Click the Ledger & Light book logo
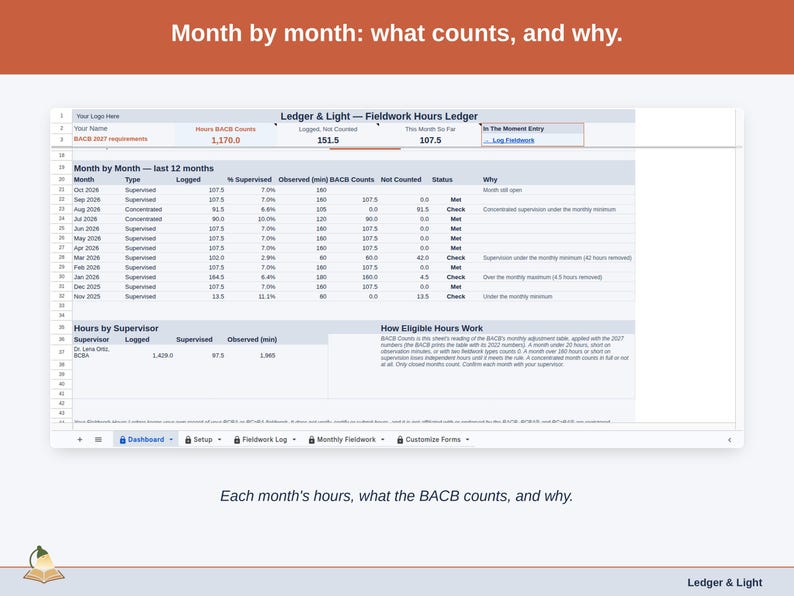Screen dimensions: 794x596 click(x=44, y=565)
